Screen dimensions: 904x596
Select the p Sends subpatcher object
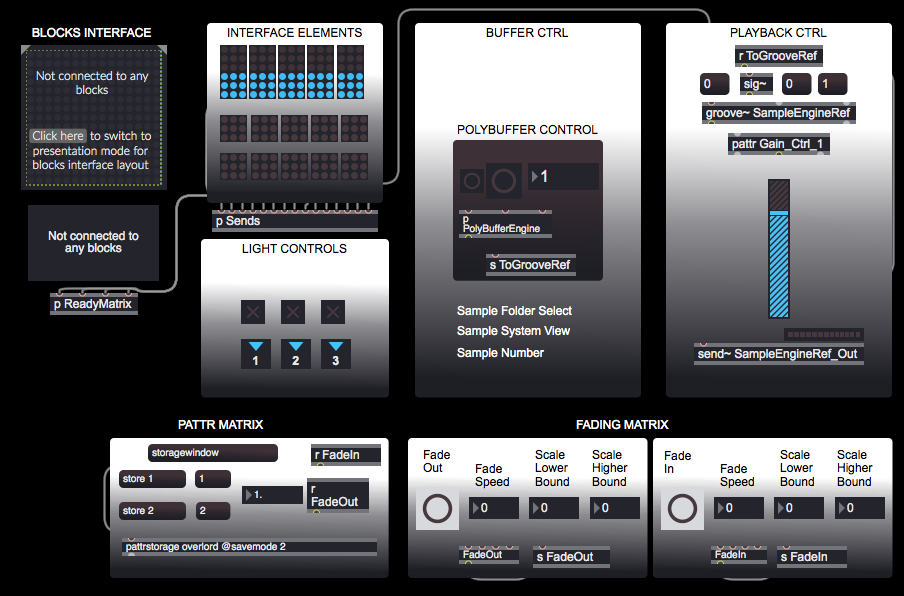295,221
